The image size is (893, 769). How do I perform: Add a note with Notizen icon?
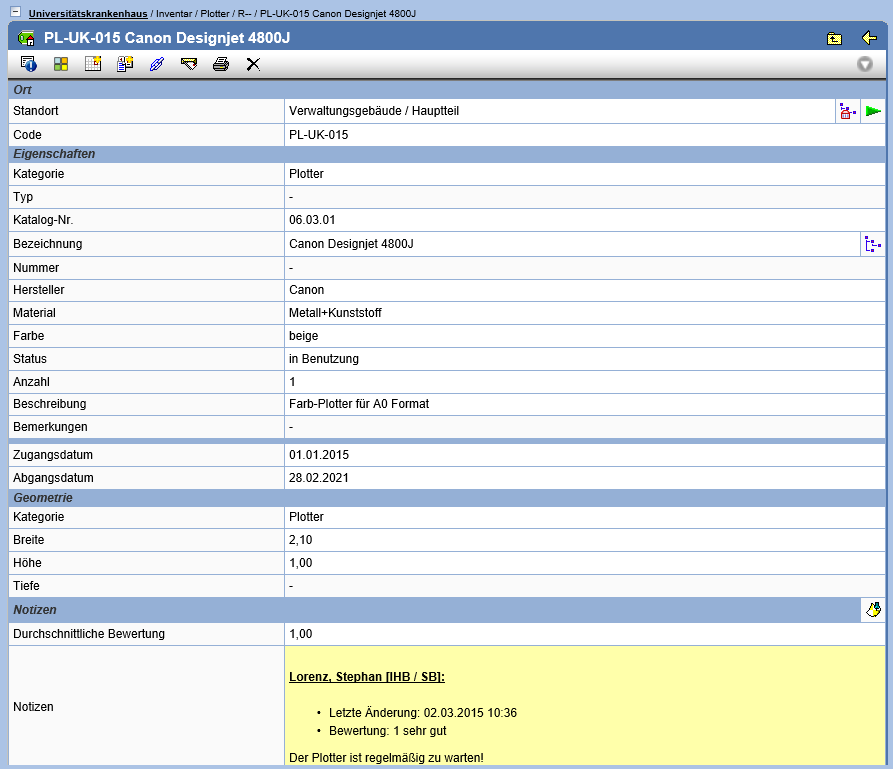point(872,609)
